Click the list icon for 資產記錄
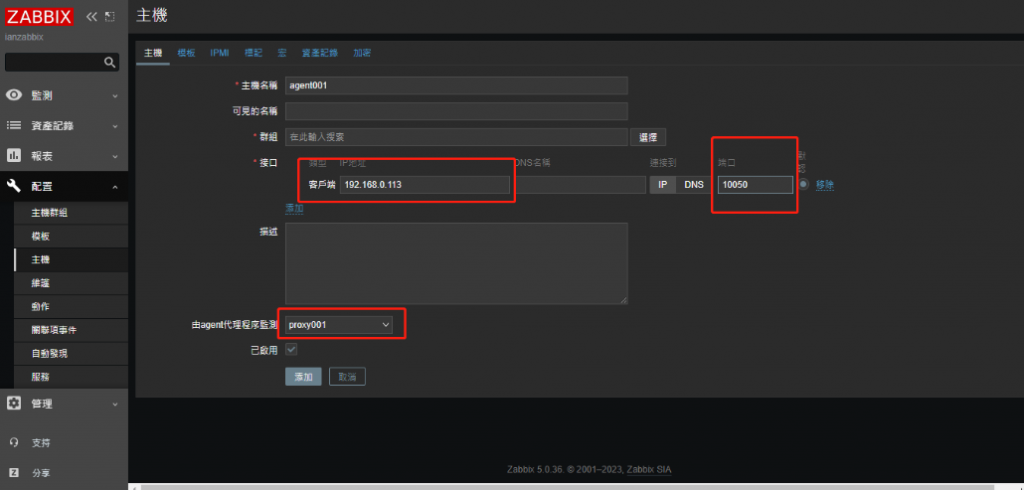Image resolution: width=1024 pixels, height=490 pixels. pyautogui.click(x=14, y=125)
